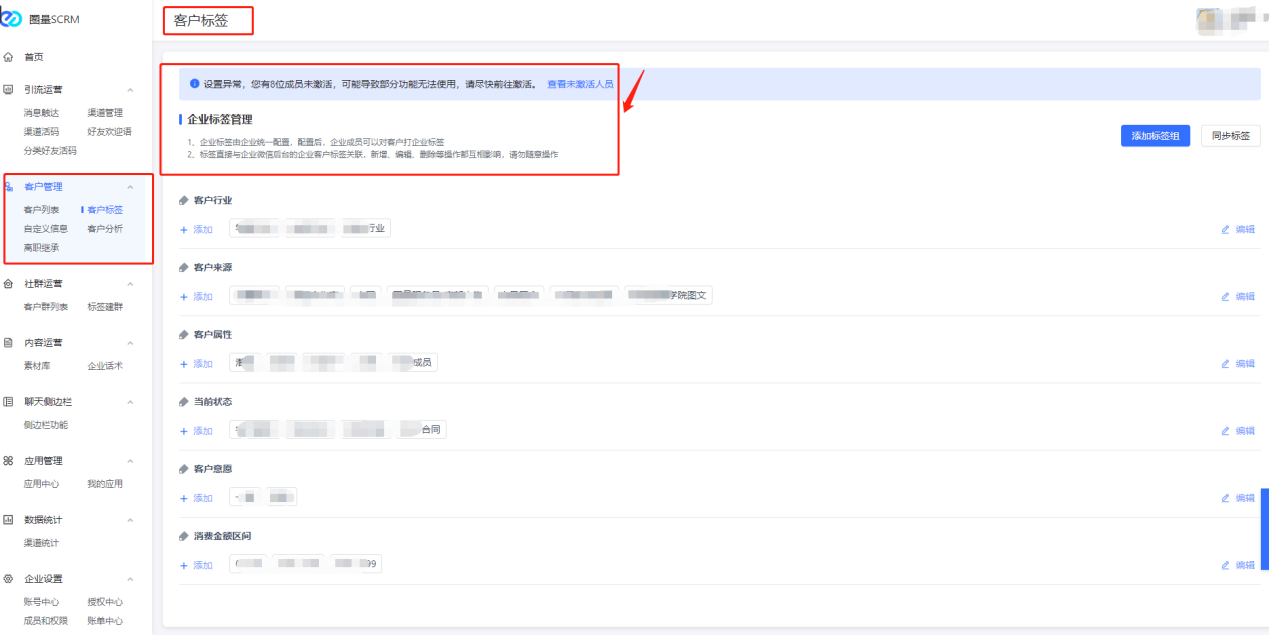
Task: Open 渠道统计 in the sidebar
Action: [x=41, y=543]
